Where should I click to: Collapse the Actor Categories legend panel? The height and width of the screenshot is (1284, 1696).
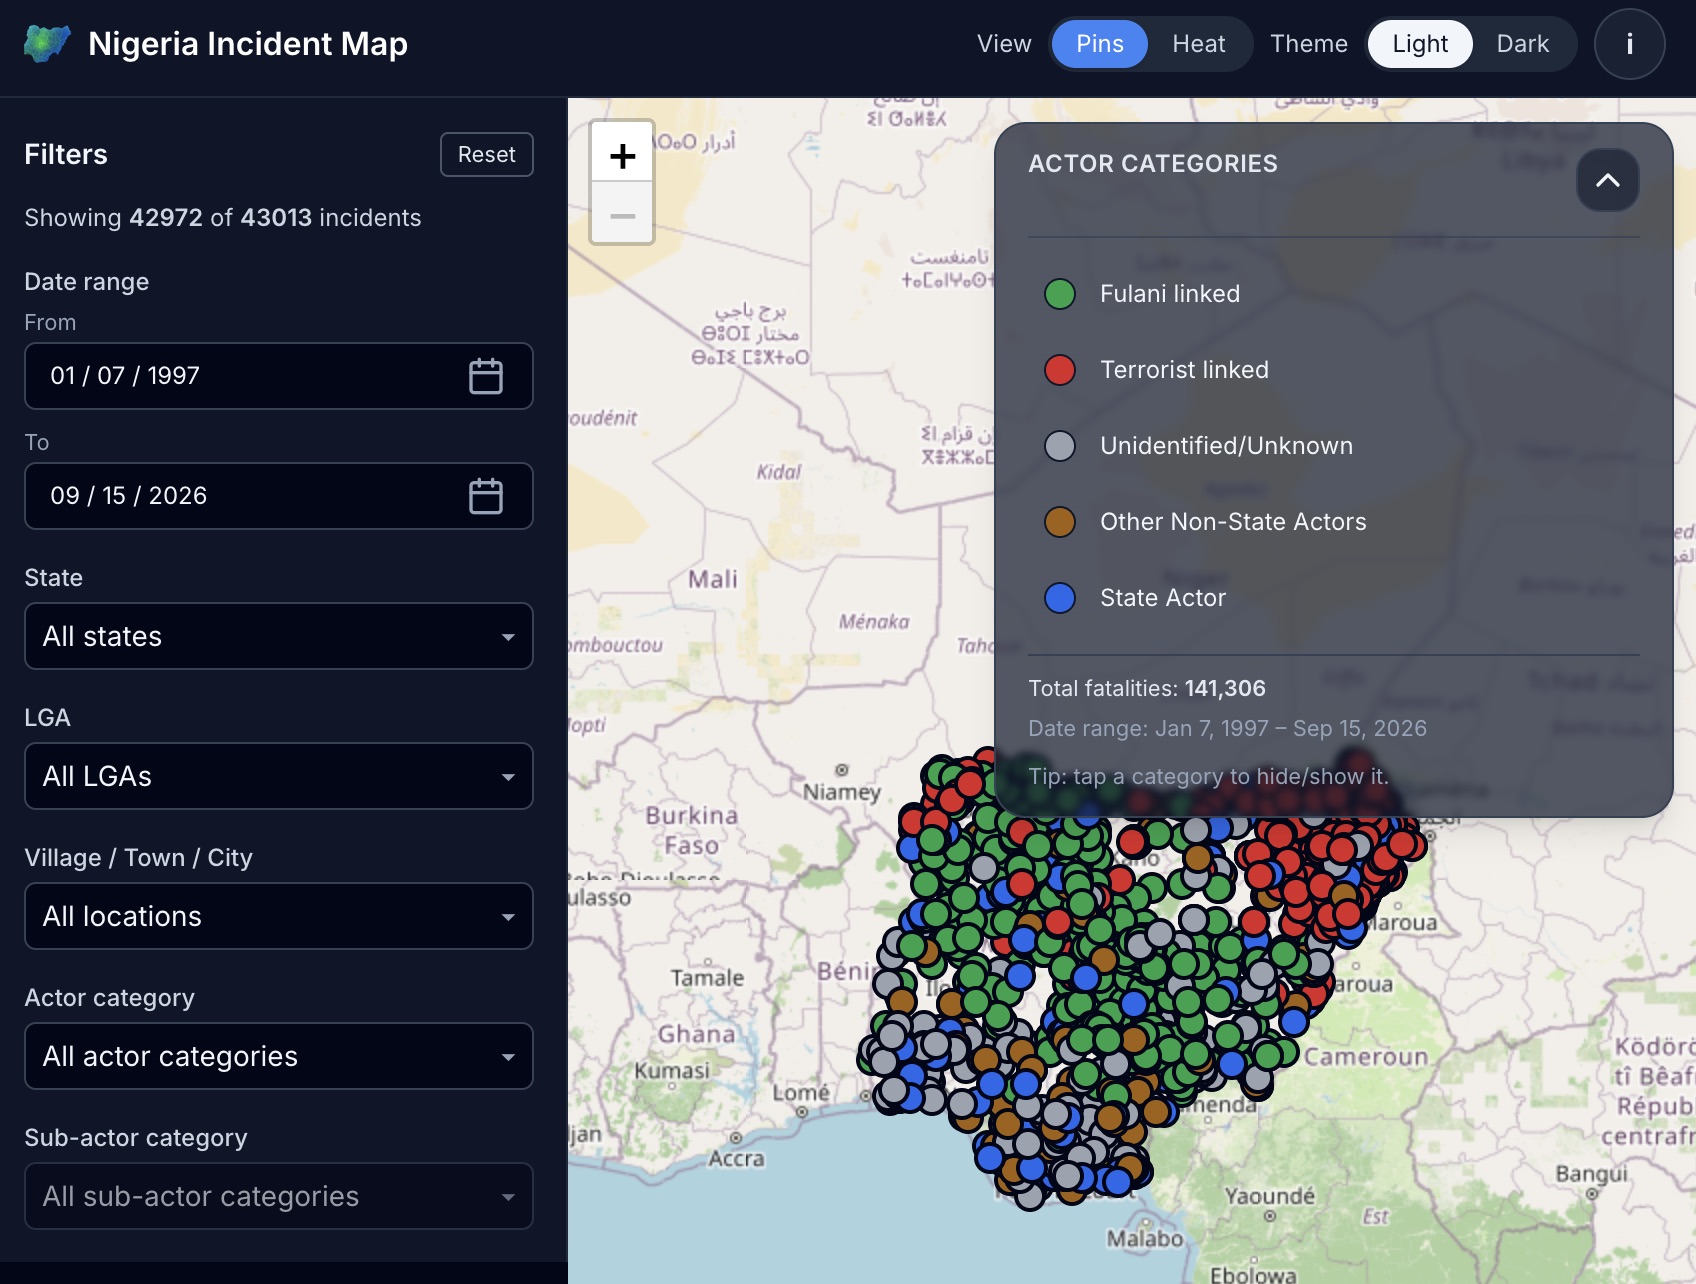coord(1607,180)
